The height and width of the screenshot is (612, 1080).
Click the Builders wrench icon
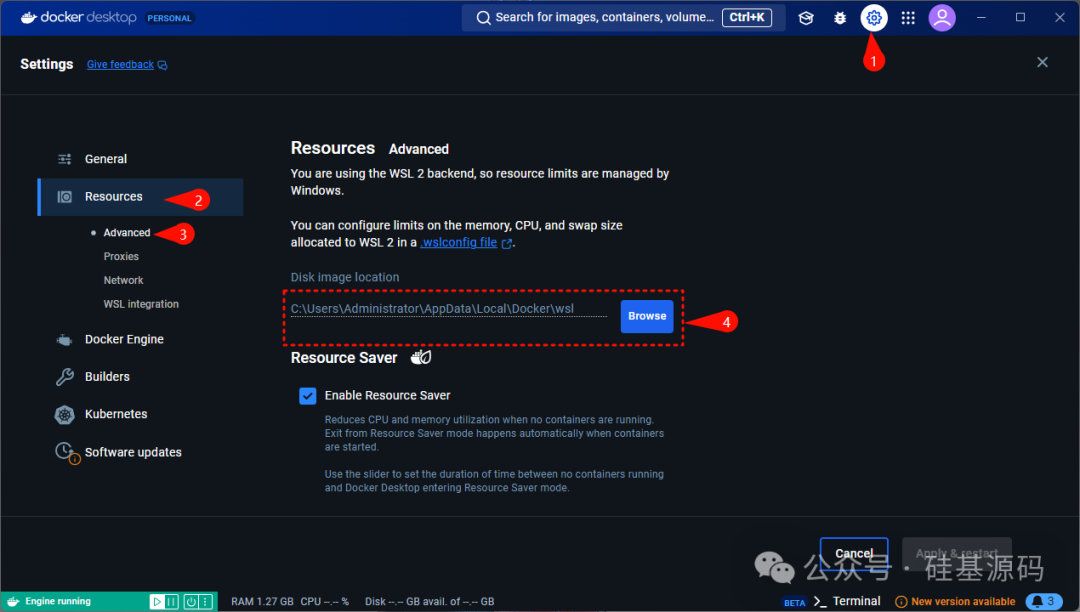64,377
